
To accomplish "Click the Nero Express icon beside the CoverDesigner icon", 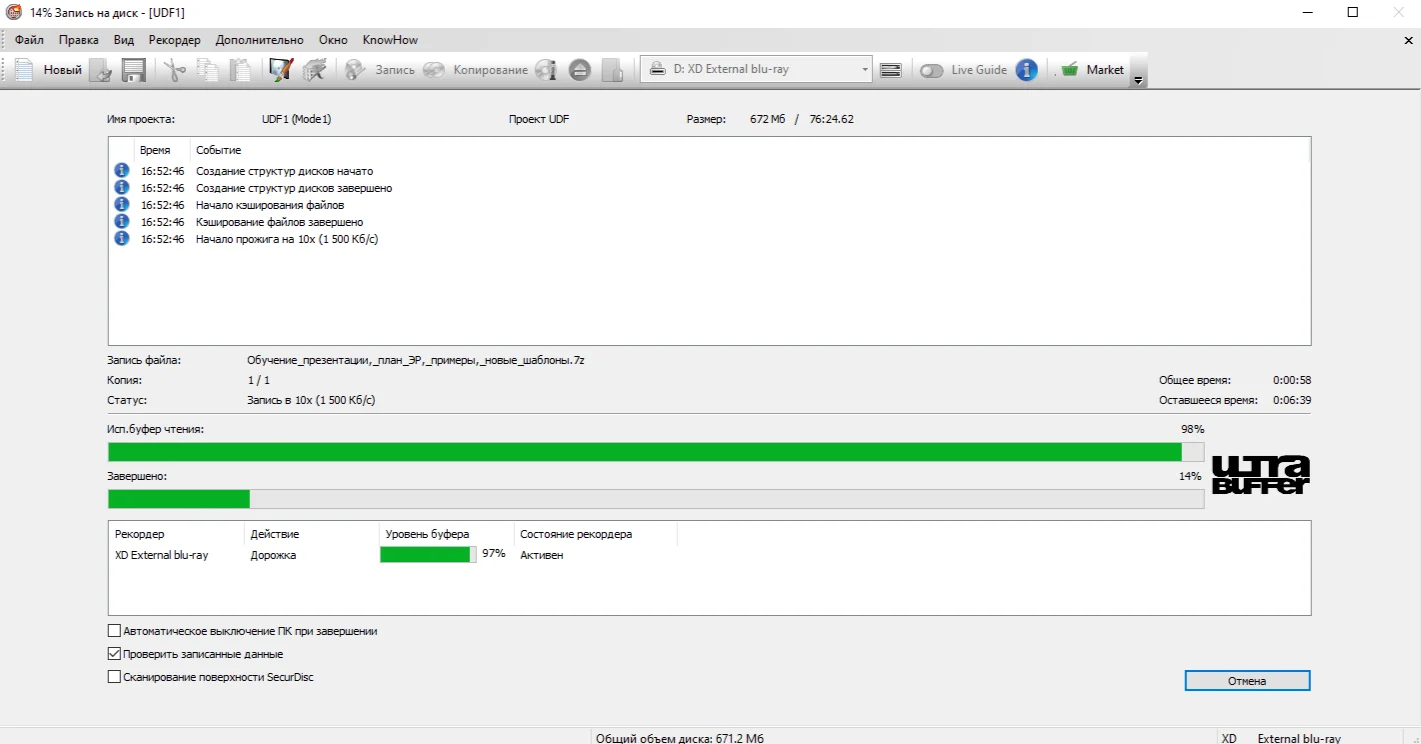I will pyautogui.click(x=315, y=70).
